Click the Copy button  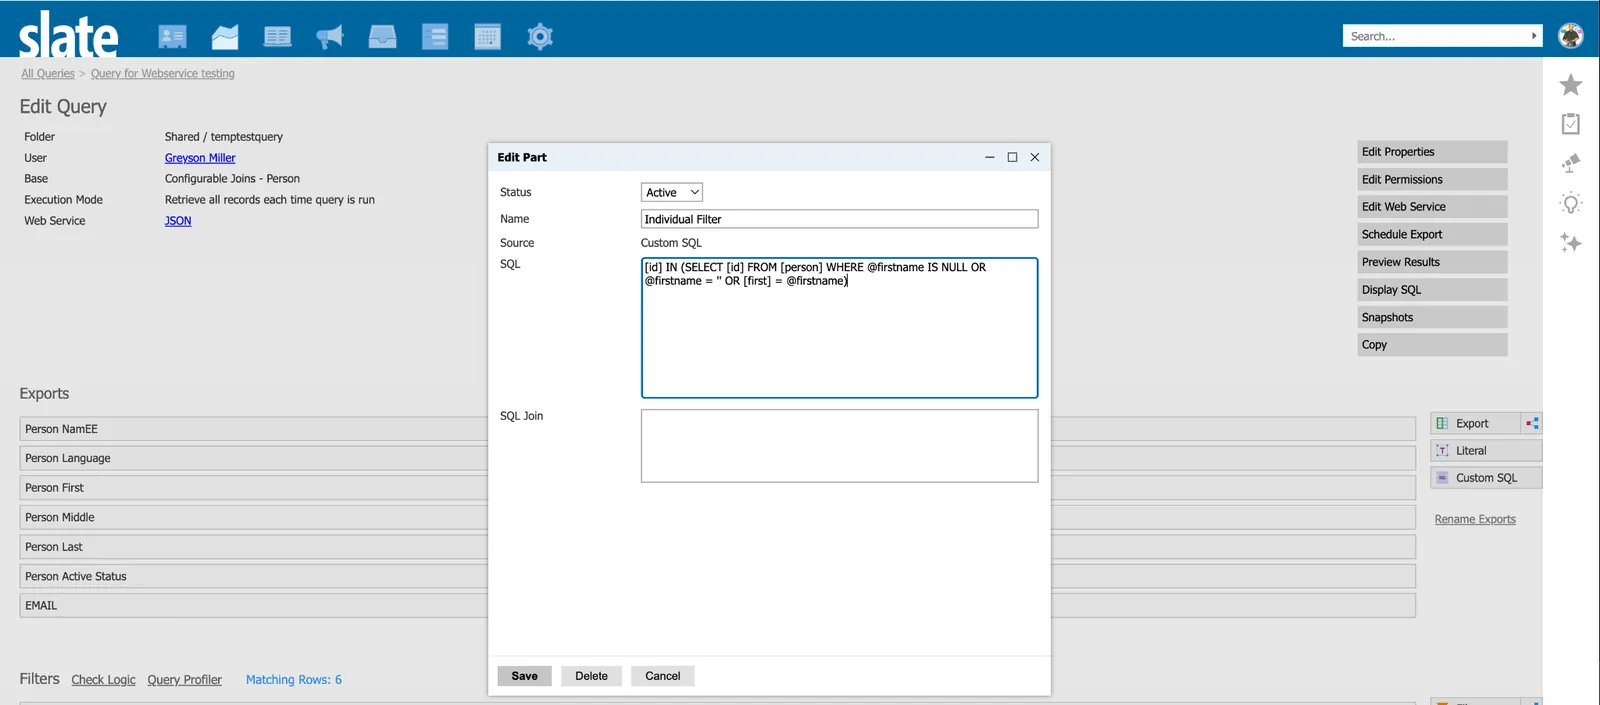pos(1432,345)
